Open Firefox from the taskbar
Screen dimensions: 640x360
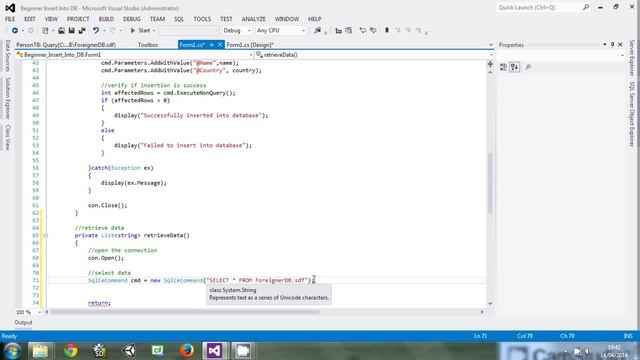pyautogui.click(x=187, y=351)
